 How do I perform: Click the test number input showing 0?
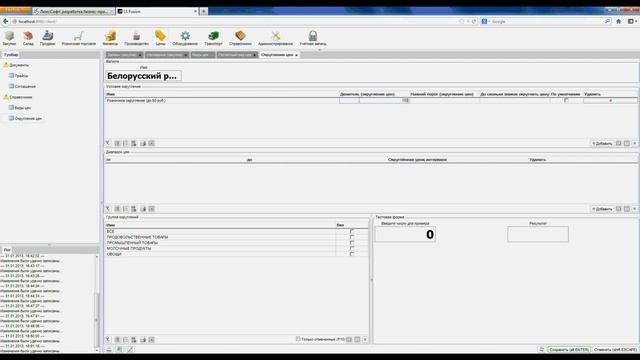coord(405,234)
